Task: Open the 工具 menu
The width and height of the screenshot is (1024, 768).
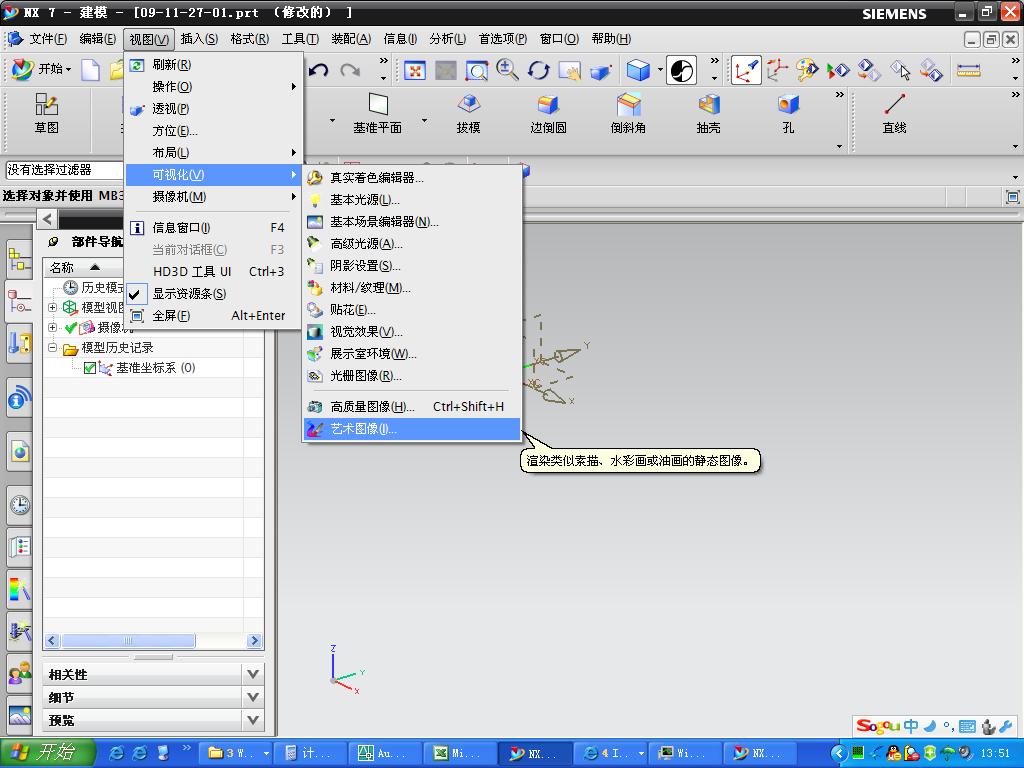Action: coord(300,39)
